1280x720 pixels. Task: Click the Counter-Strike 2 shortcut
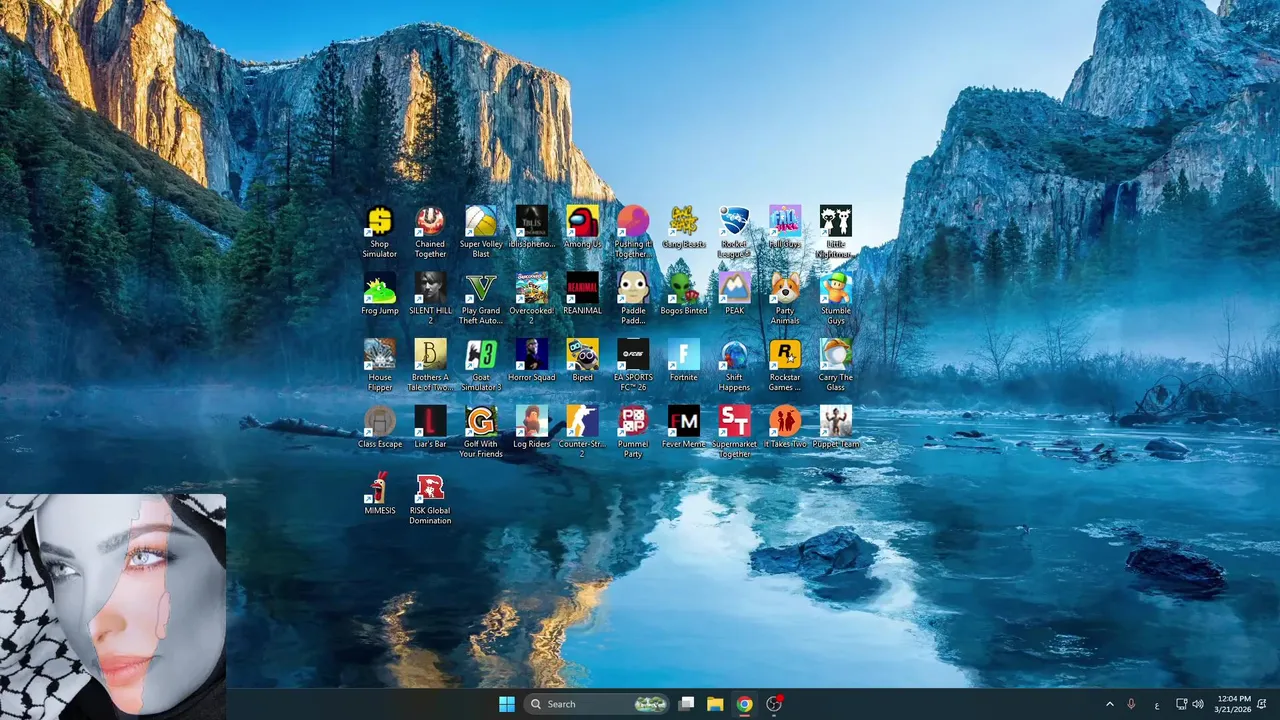[582, 432]
